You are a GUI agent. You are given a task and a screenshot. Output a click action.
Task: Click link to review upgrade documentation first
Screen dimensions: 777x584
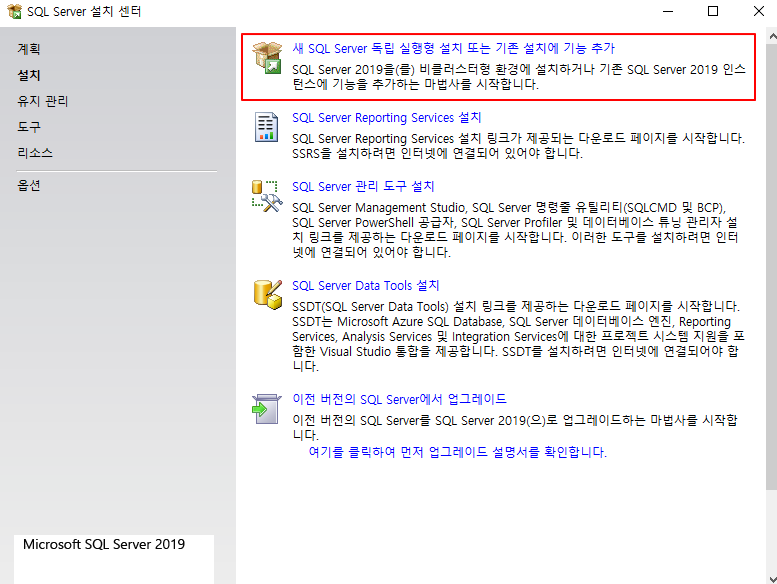coord(457,452)
